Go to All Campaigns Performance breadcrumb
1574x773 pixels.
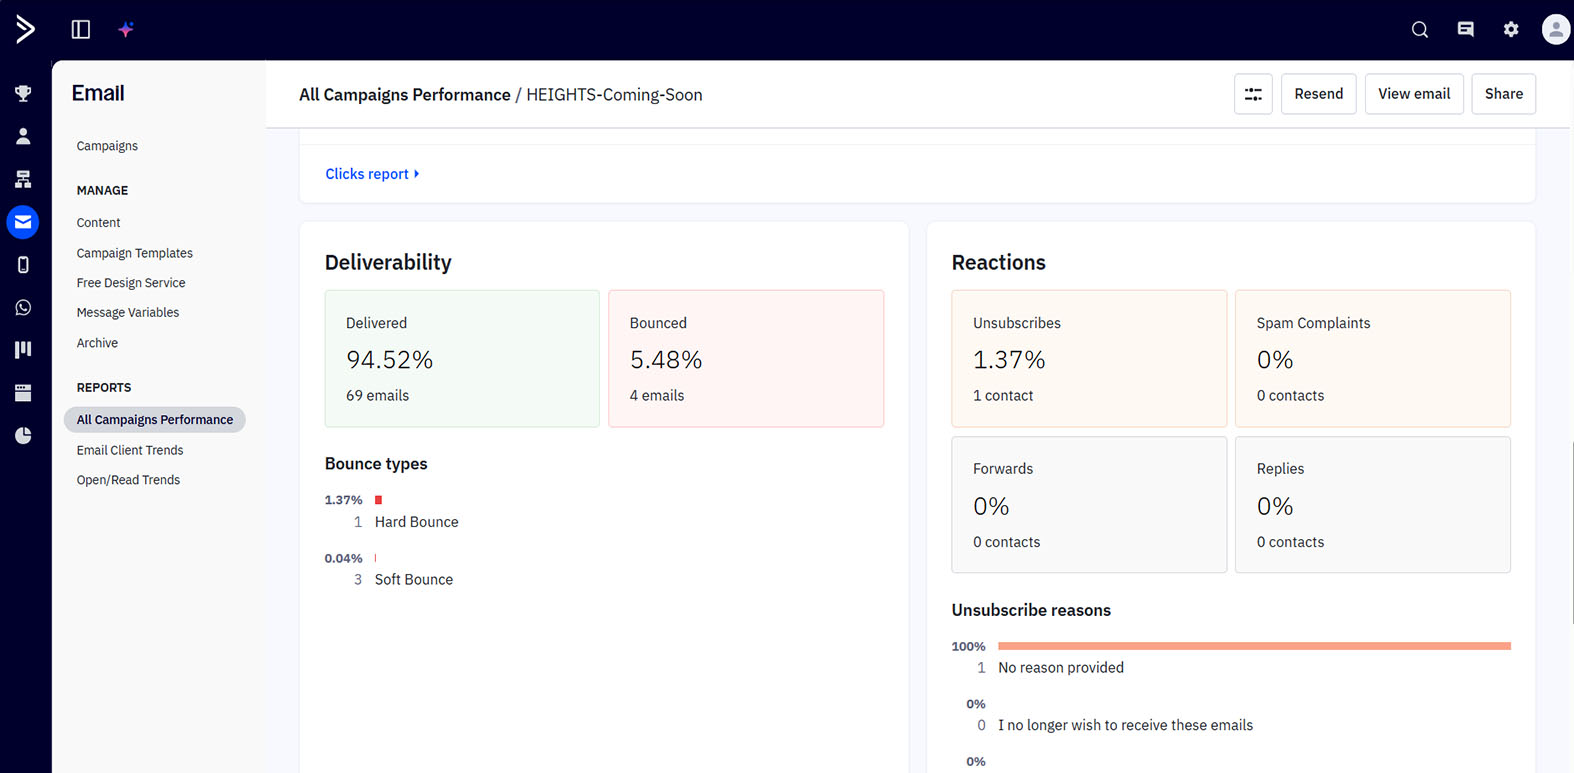click(405, 95)
